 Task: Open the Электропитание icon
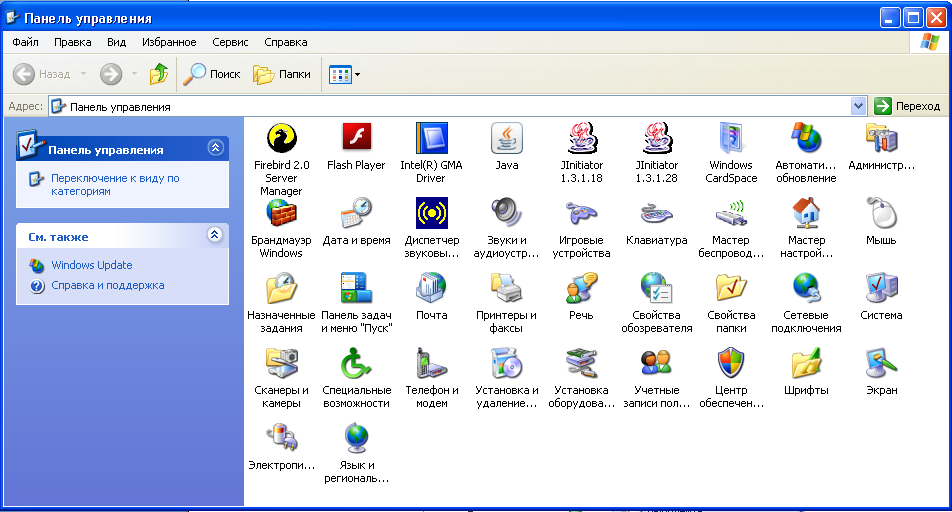click(282, 439)
